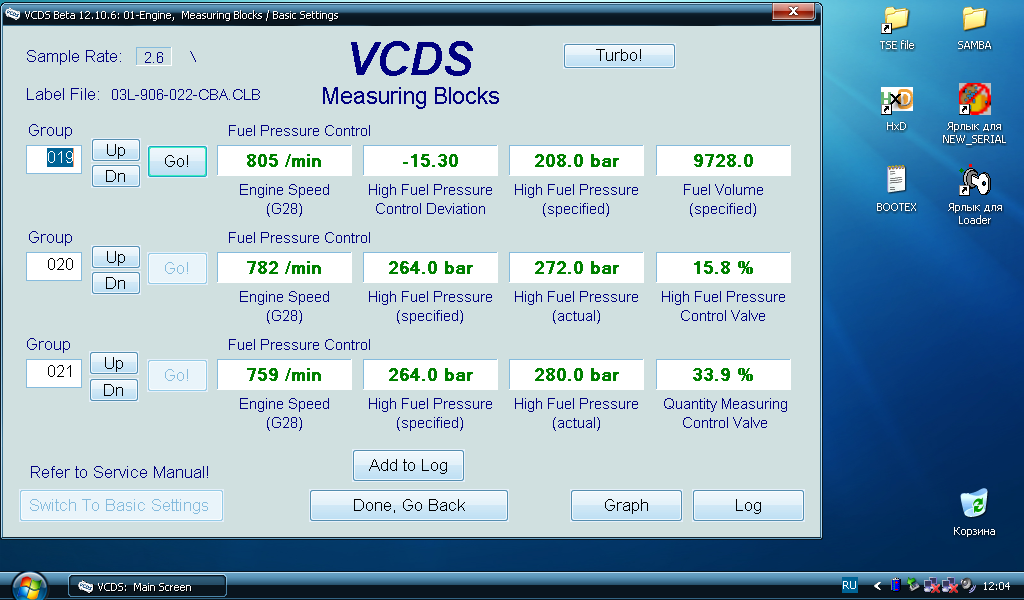Click the -15.30 pressure deviation value
Screen dimensions: 1024x600
tap(430, 161)
